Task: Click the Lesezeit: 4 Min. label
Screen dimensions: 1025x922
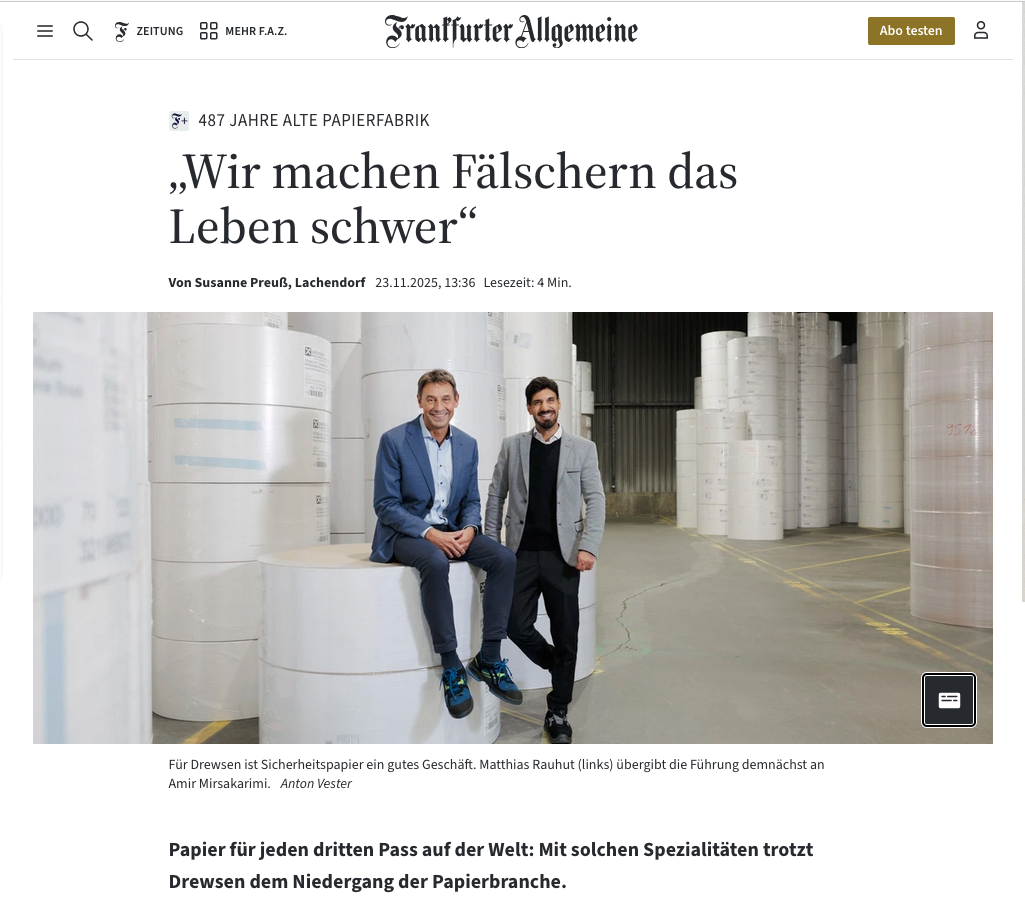Action: (x=527, y=282)
